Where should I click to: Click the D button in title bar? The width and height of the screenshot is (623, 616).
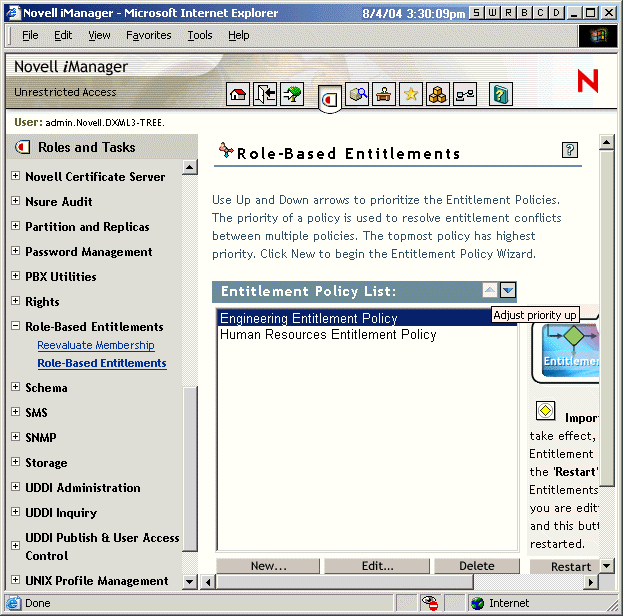(556, 13)
